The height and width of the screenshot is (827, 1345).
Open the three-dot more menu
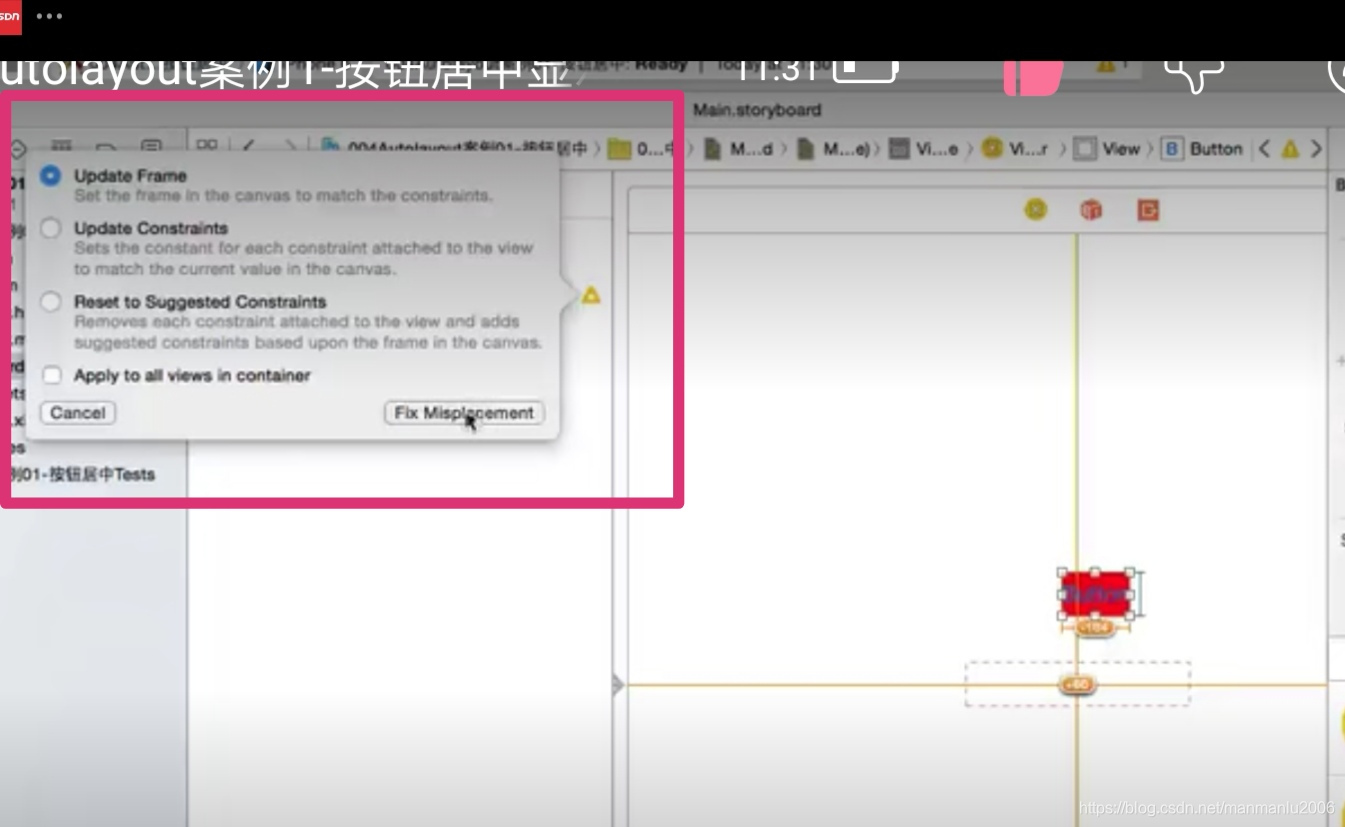49,16
